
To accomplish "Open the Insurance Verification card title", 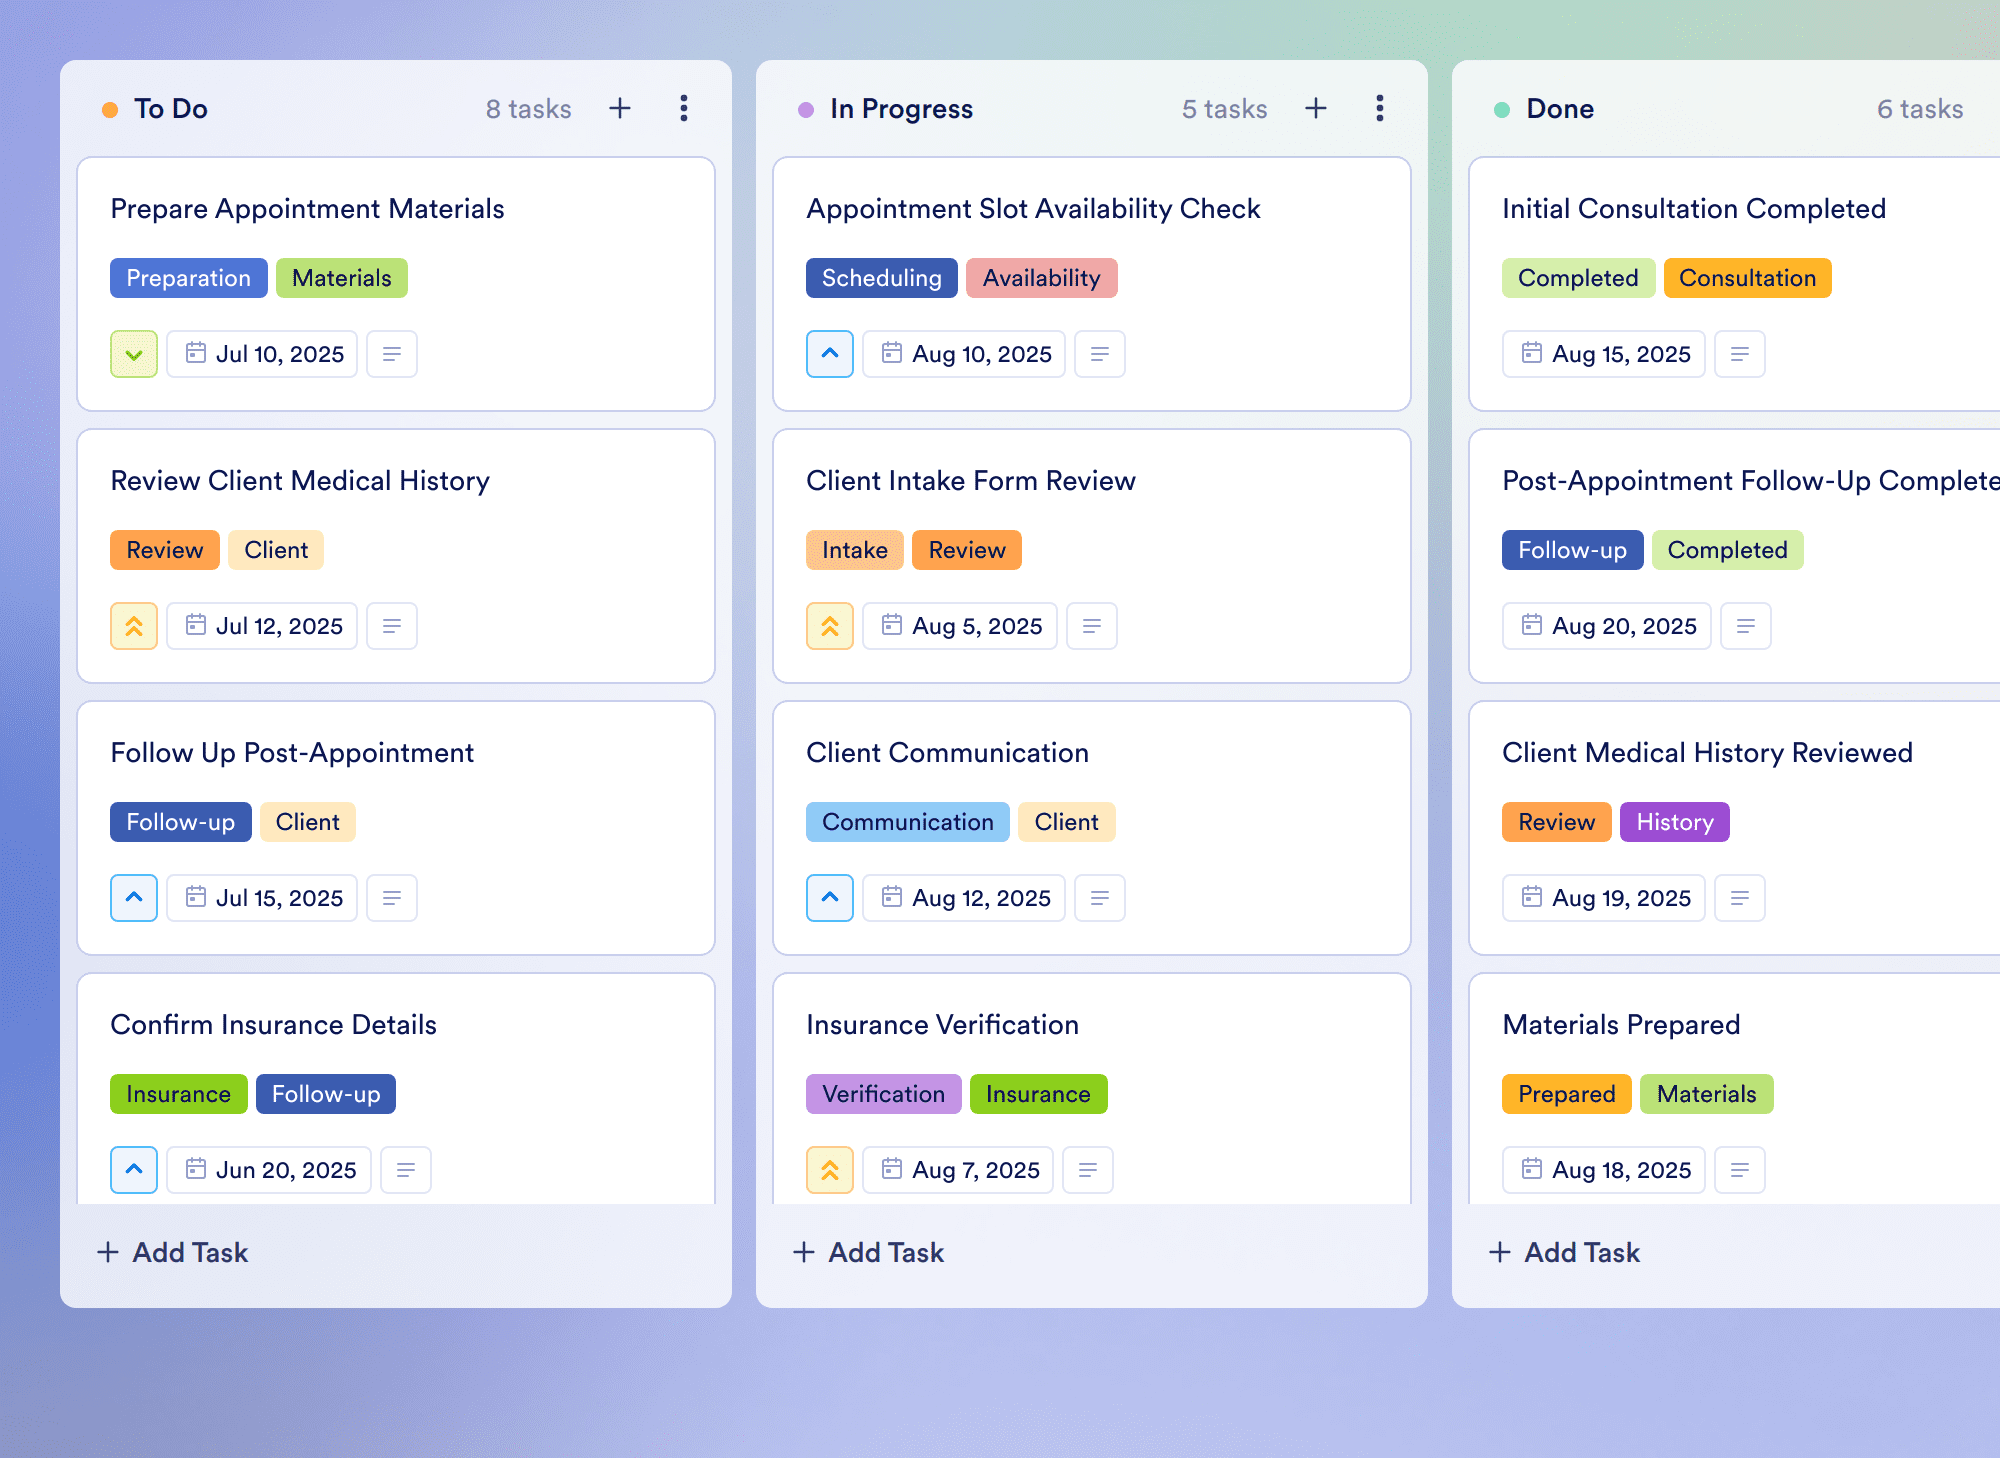I will (x=942, y=1024).
